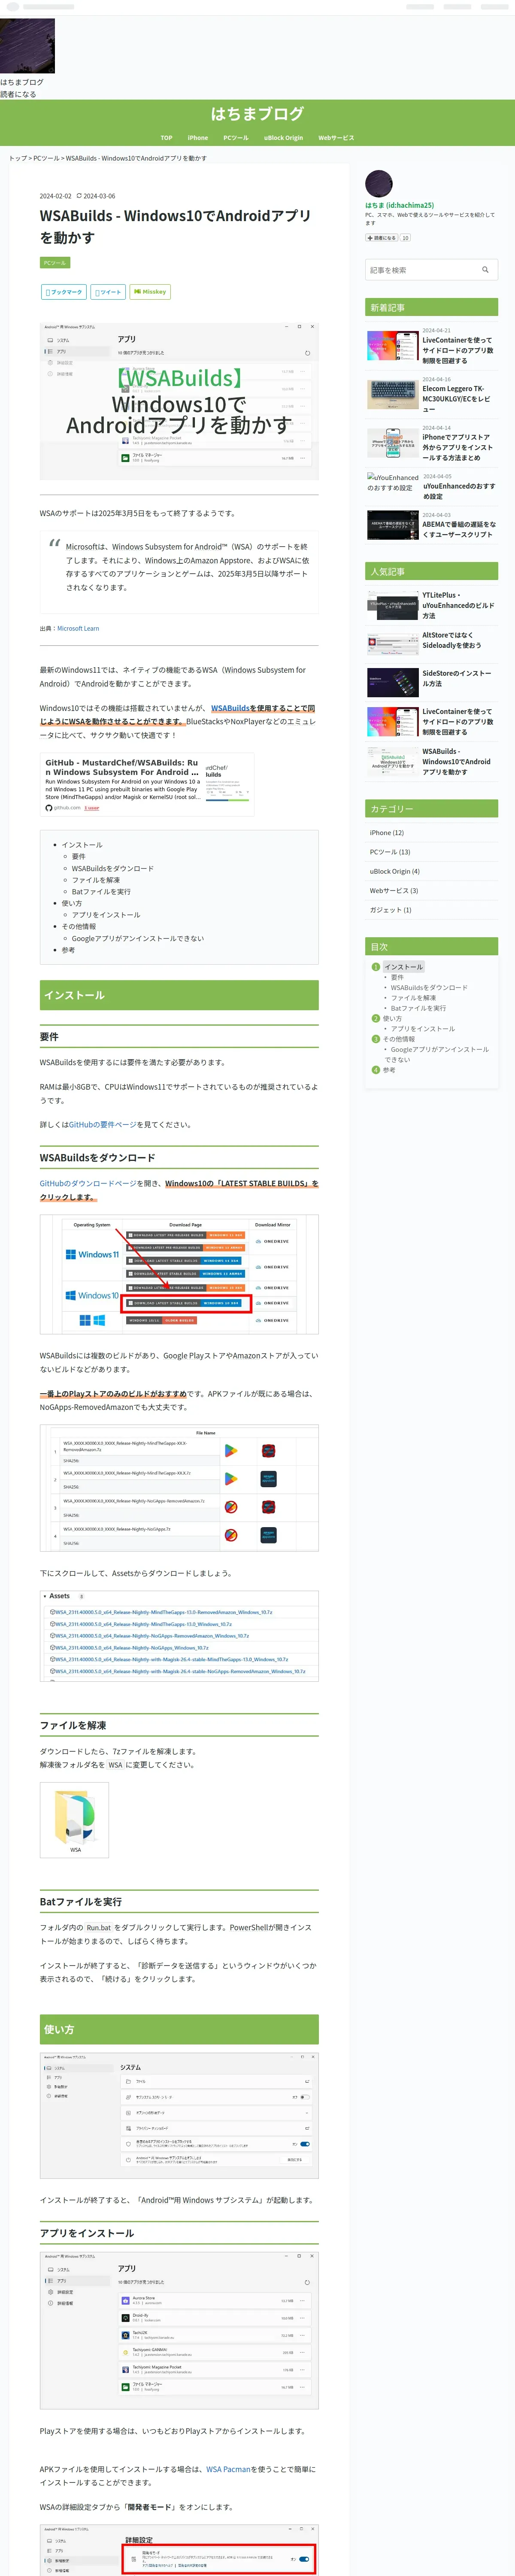Open the TOP navigation menu item
The image size is (515, 2576).
coord(166,138)
